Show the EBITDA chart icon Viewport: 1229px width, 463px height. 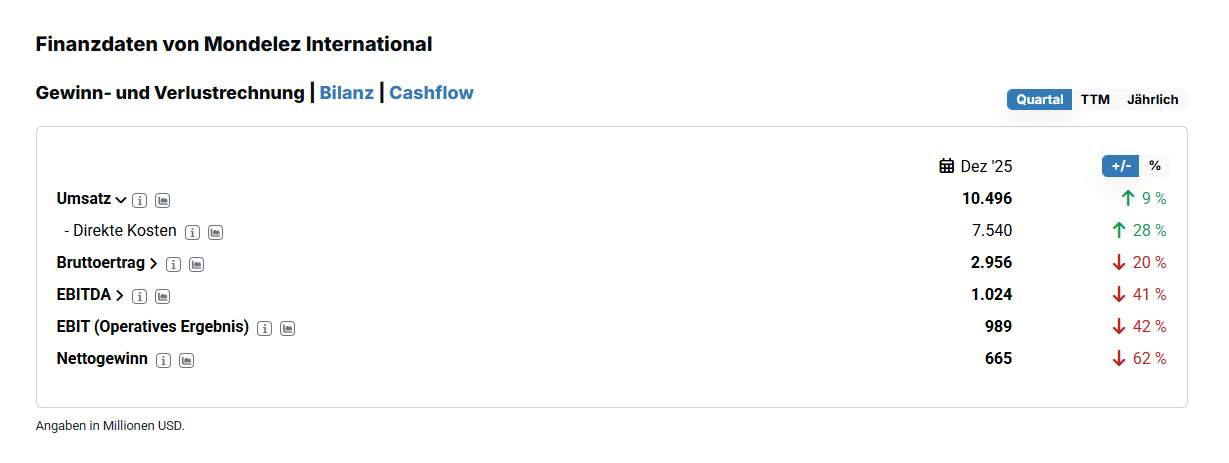click(x=162, y=296)
